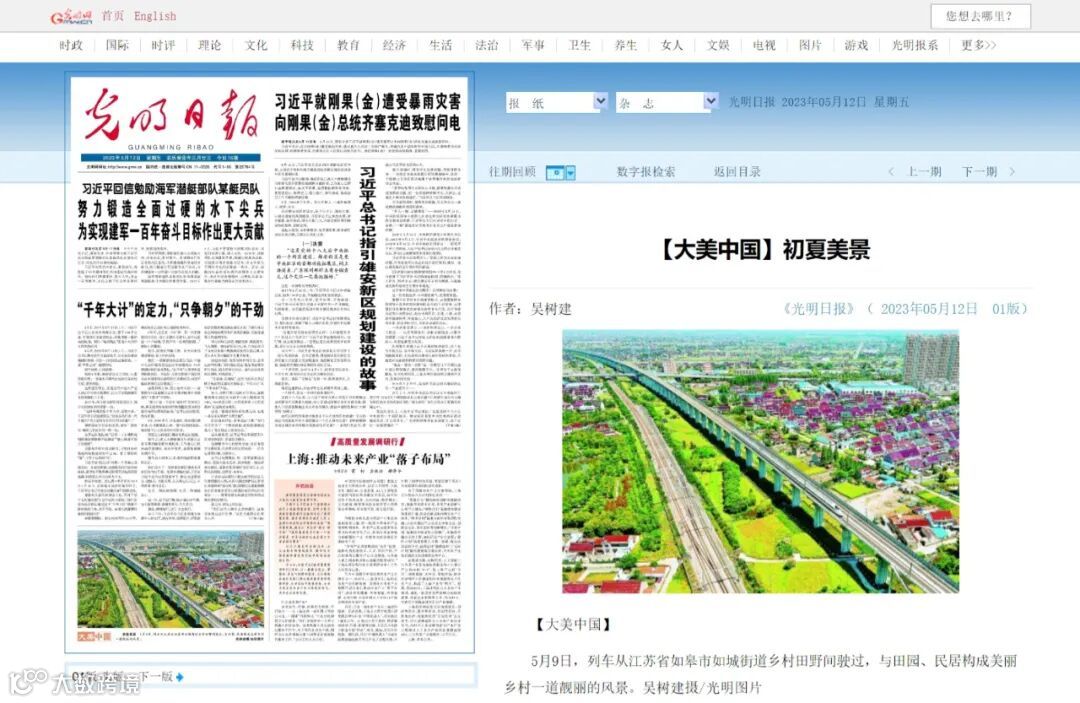Click the small railway photo on newspaper page
The width and height of the screenshot is (1080, 703).
[x=171, y=579]
